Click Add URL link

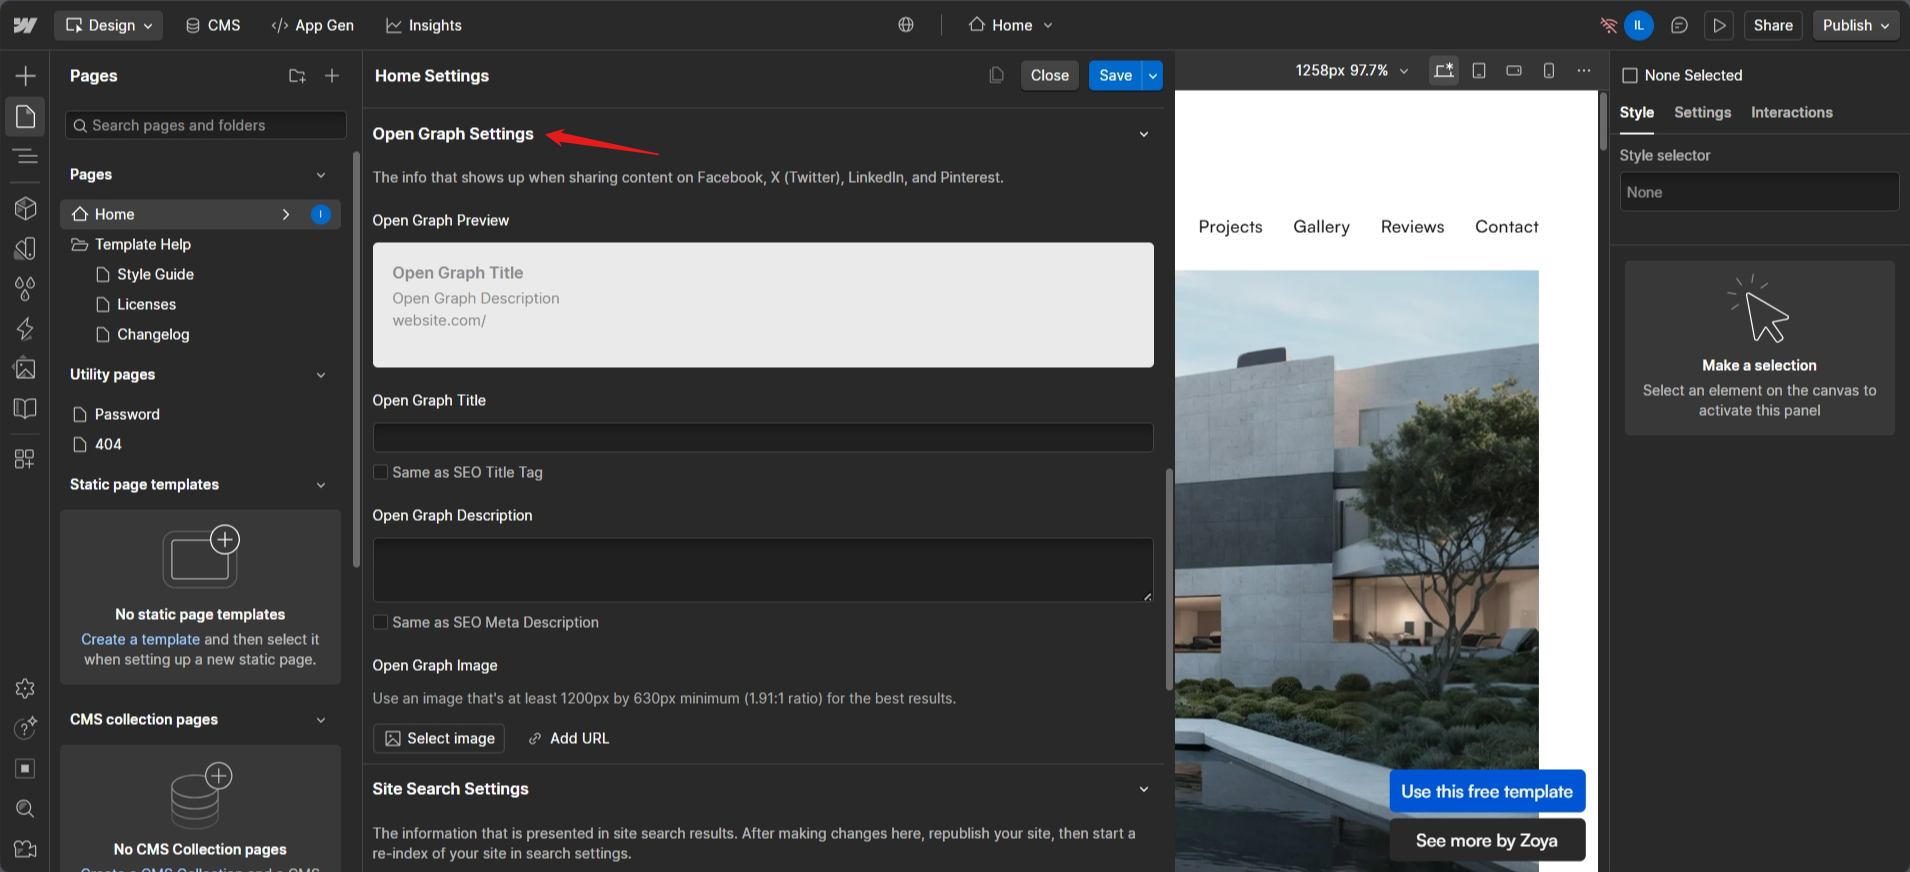(x=568, y=738)
